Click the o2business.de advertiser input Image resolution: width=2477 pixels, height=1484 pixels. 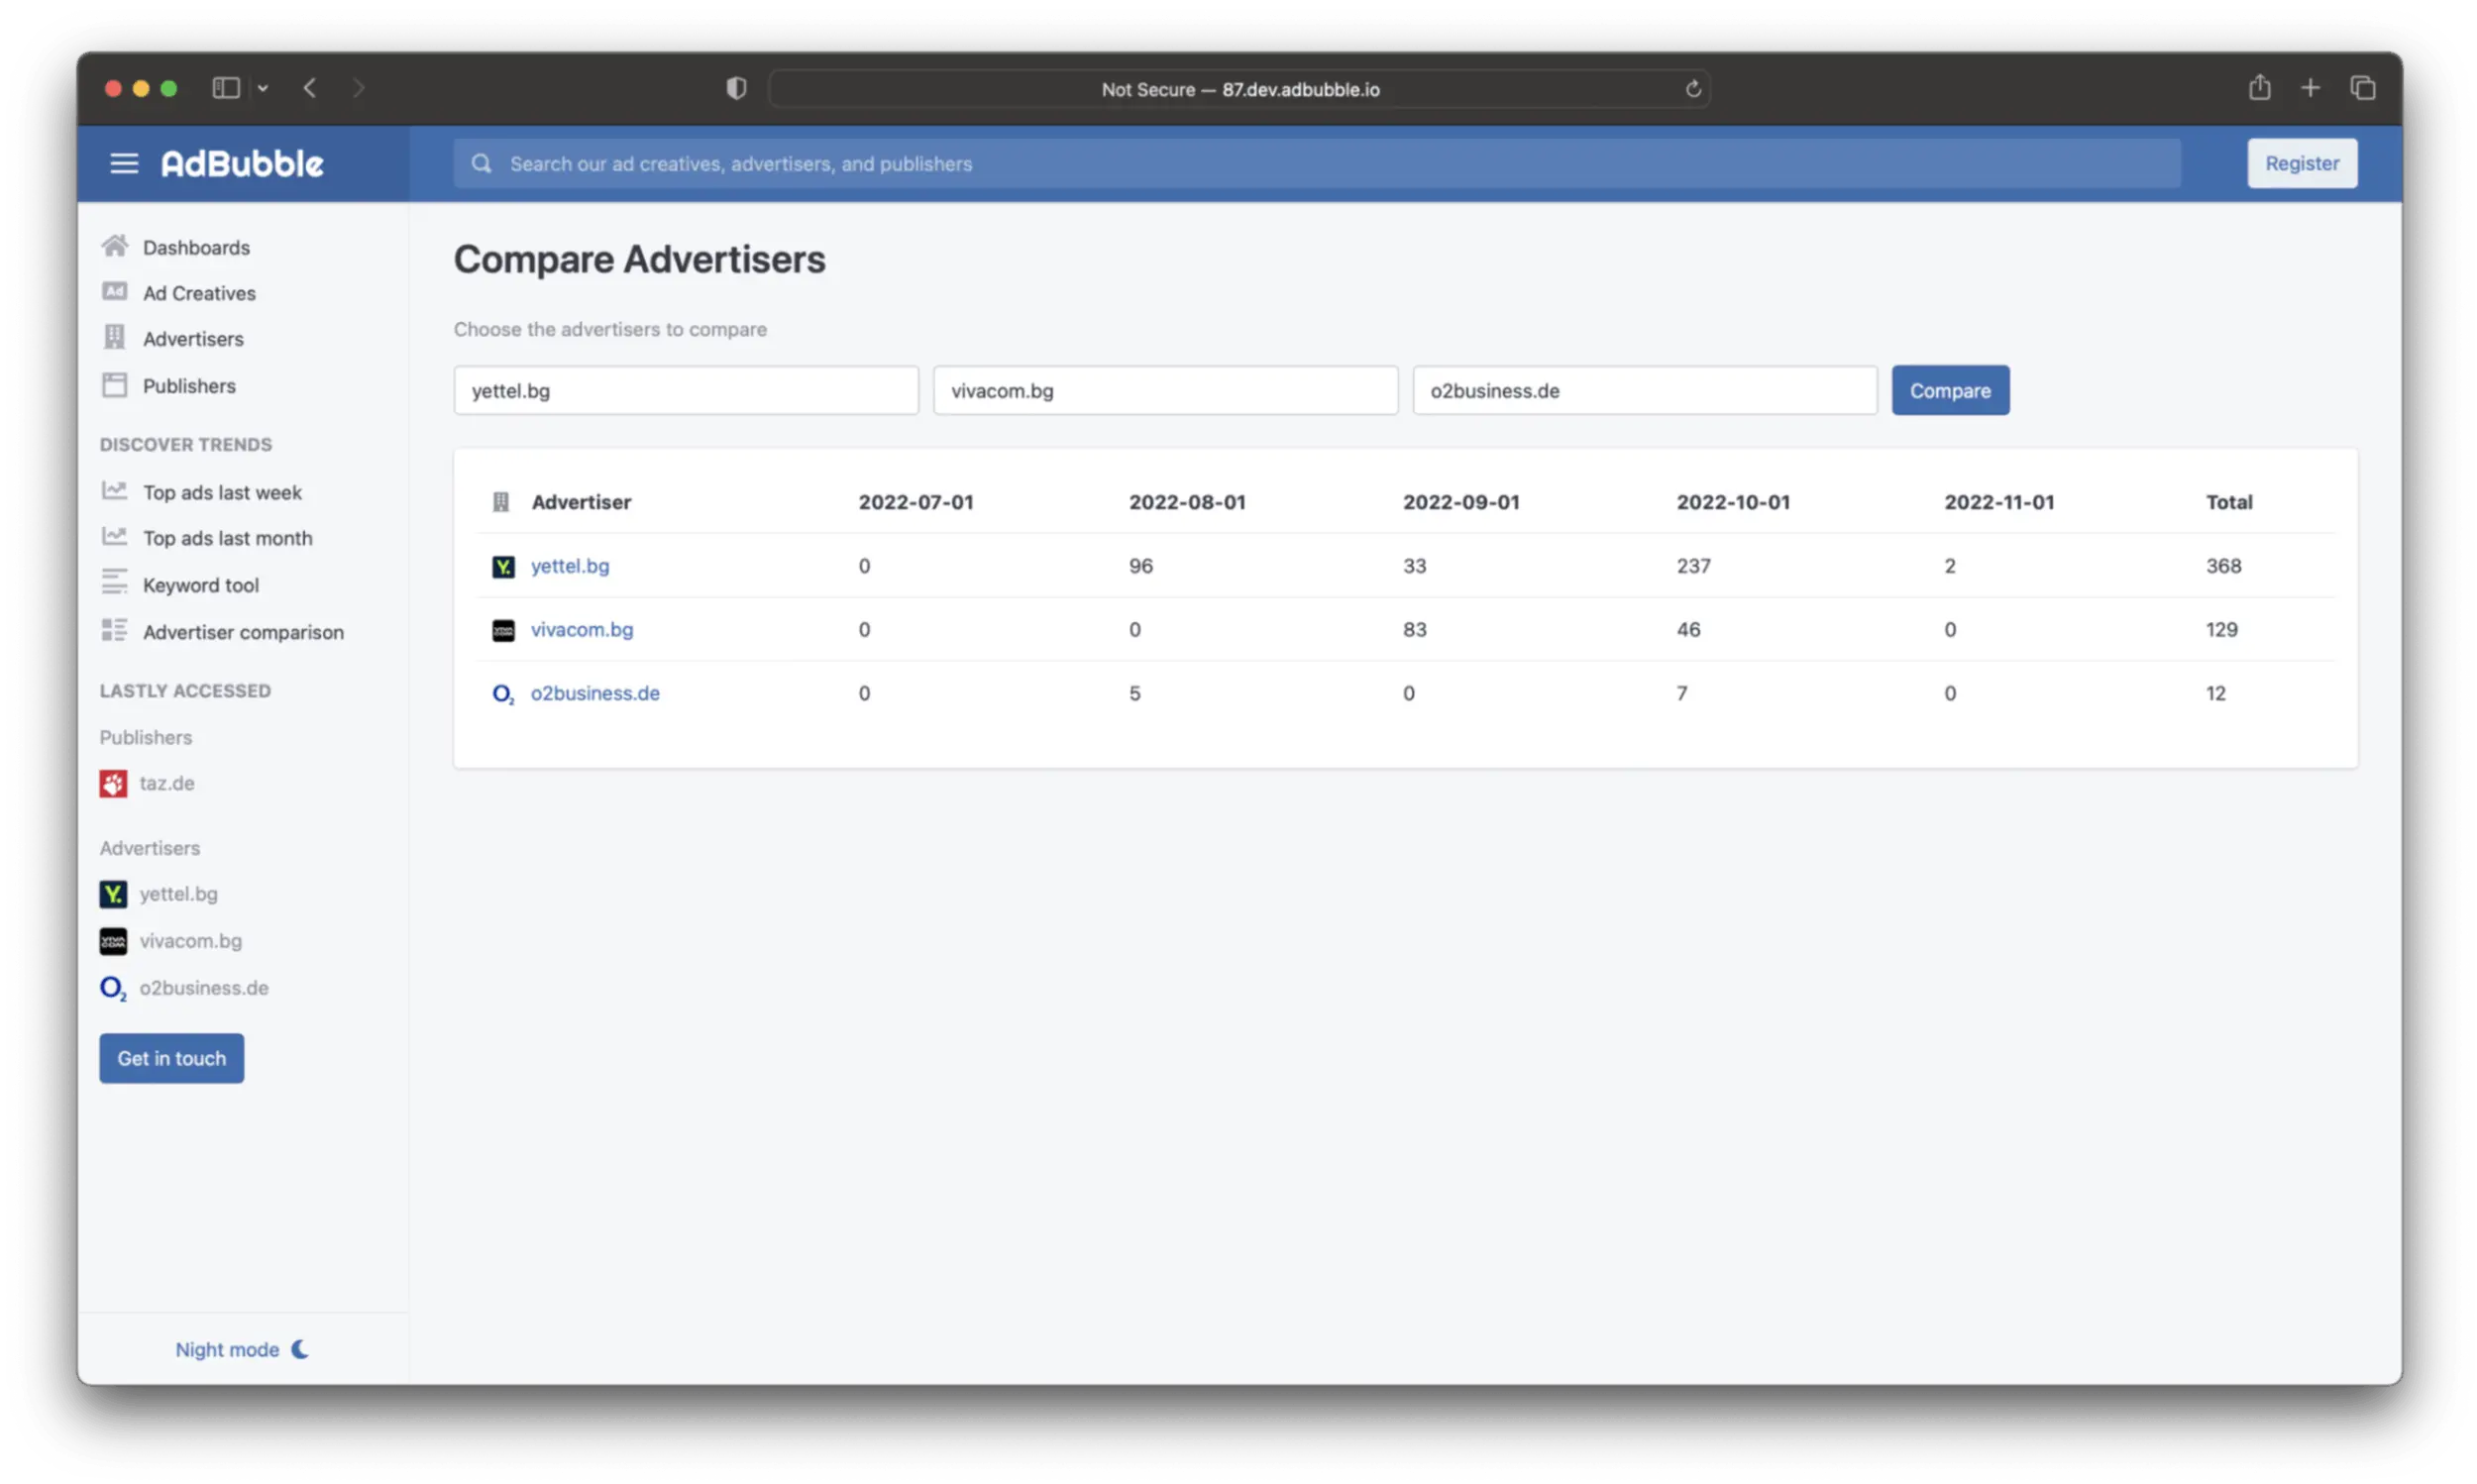click(x=1644, y=390)
